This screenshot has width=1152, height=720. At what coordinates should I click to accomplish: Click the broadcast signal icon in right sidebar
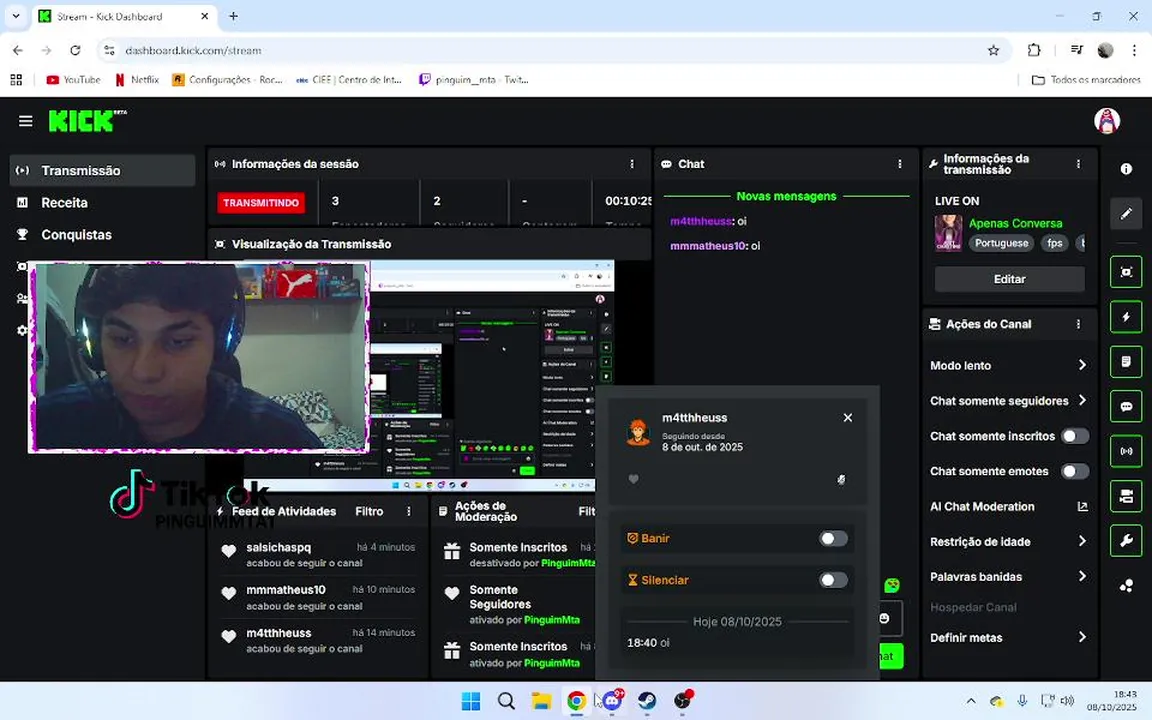pos(1126,452)
